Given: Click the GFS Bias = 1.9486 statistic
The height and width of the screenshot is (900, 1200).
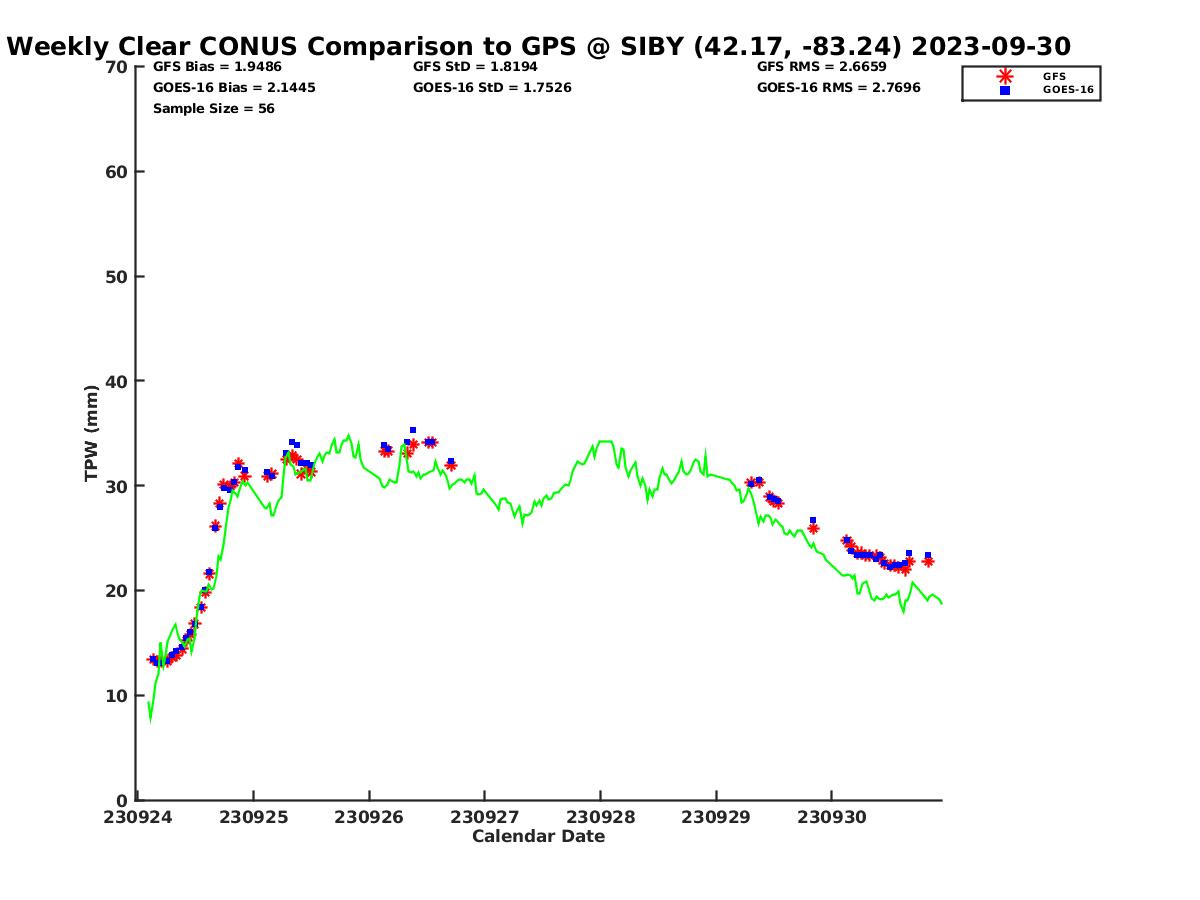Looking at the screenshot, I should click(x=217, y=67).
